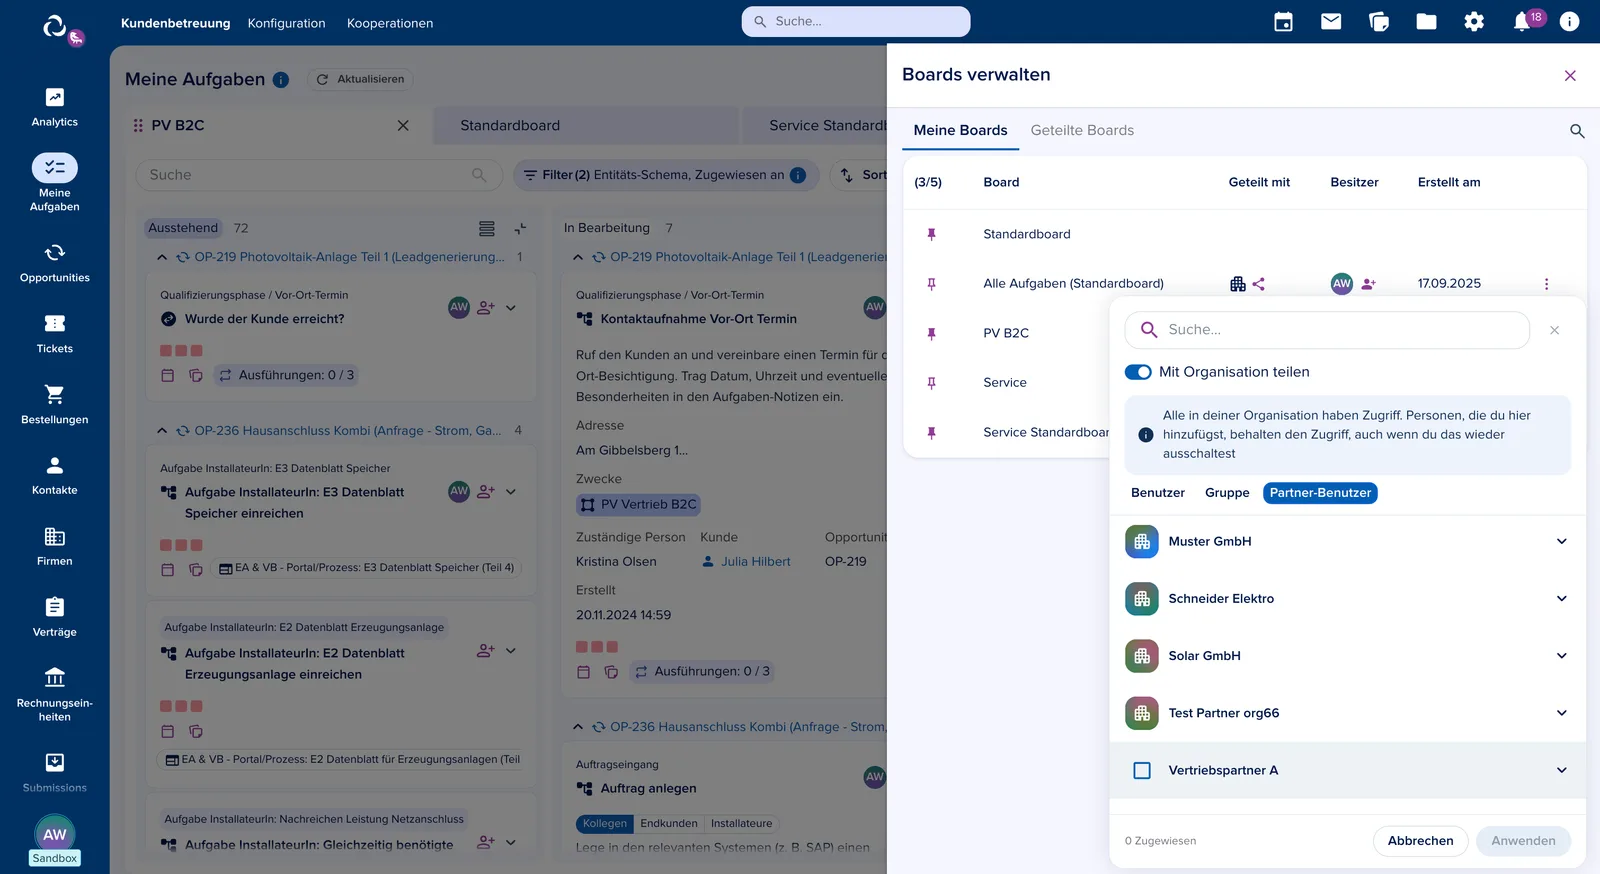Open notifications bell with 18 badge
This screenshot has height=874, width=1600.
(x=1524, y=21)
